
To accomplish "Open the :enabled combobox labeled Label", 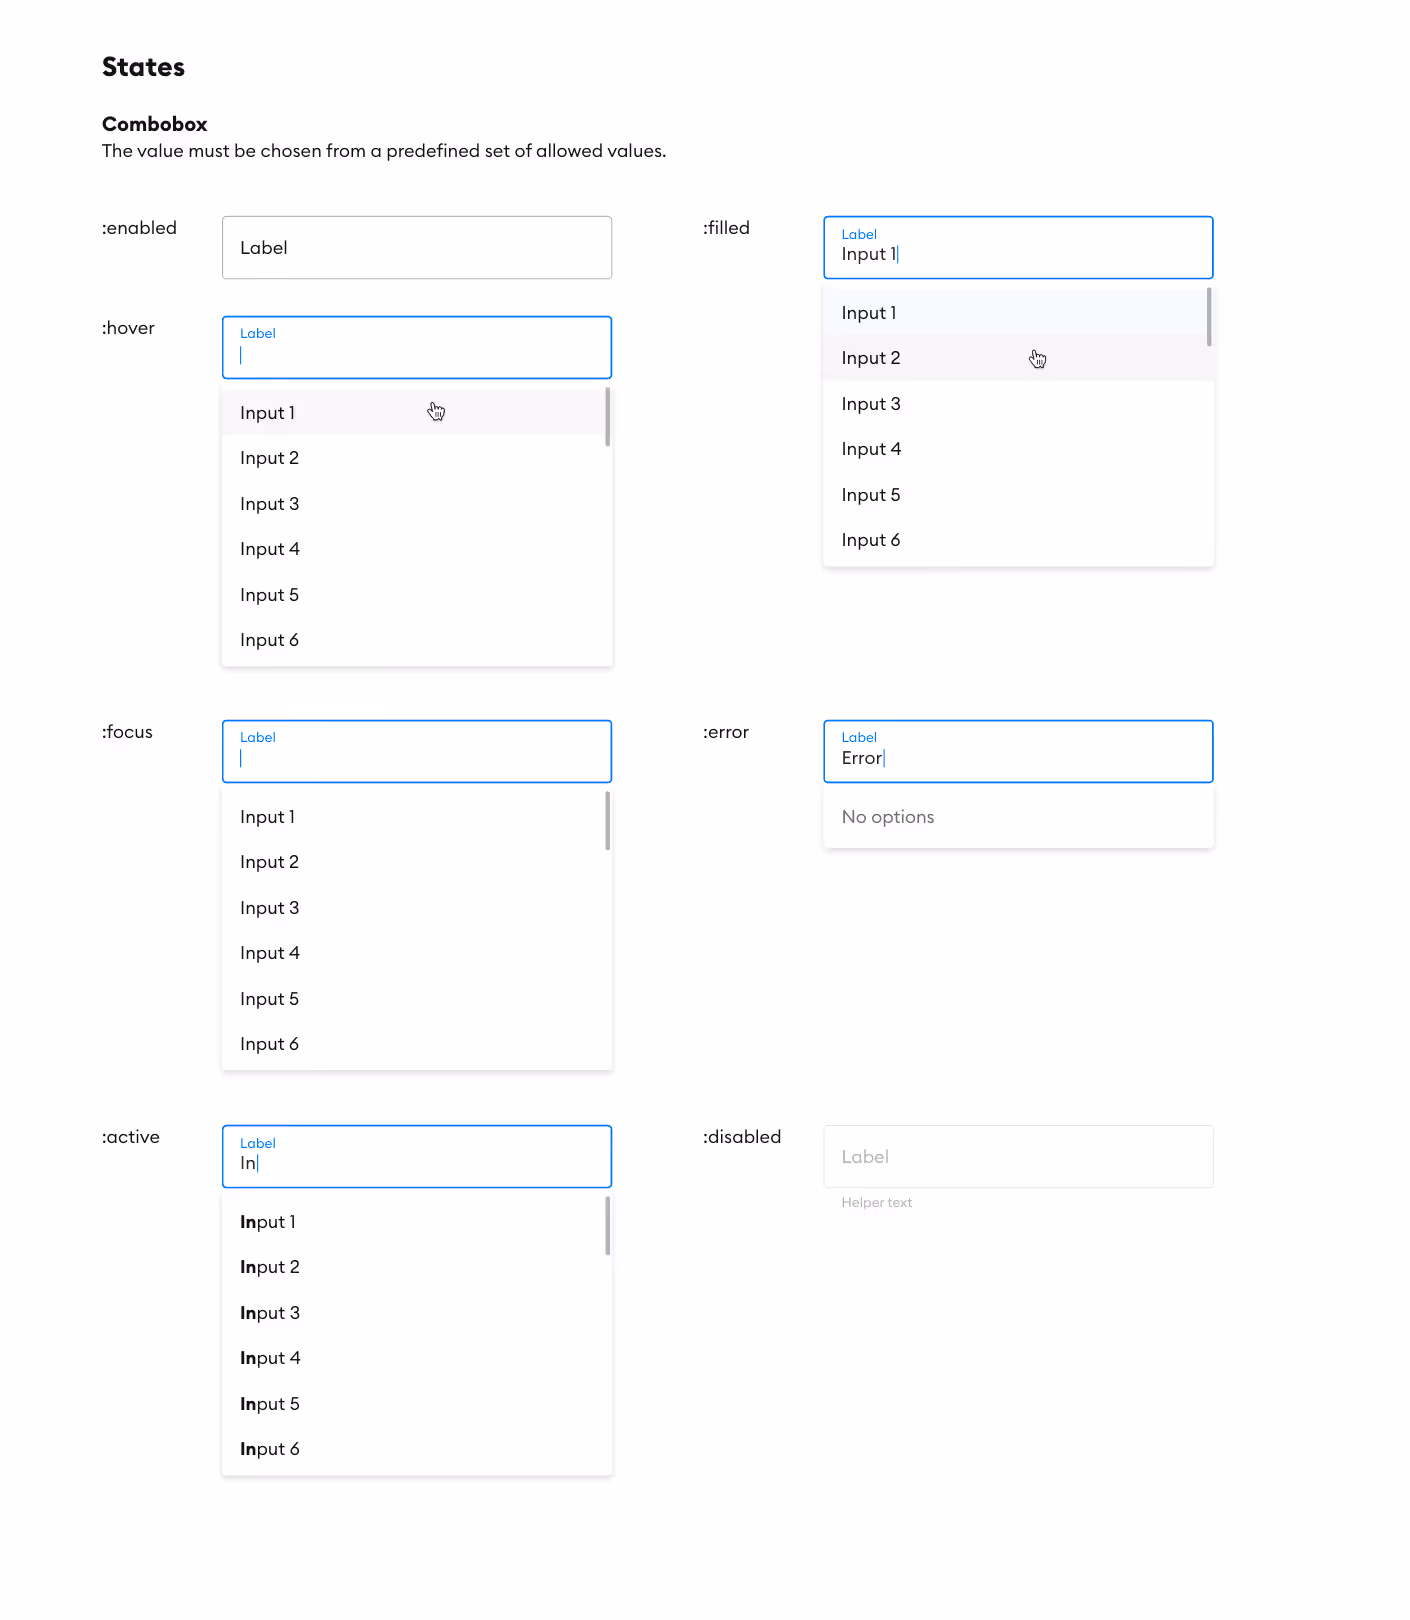I will click(x=416, y=247).
